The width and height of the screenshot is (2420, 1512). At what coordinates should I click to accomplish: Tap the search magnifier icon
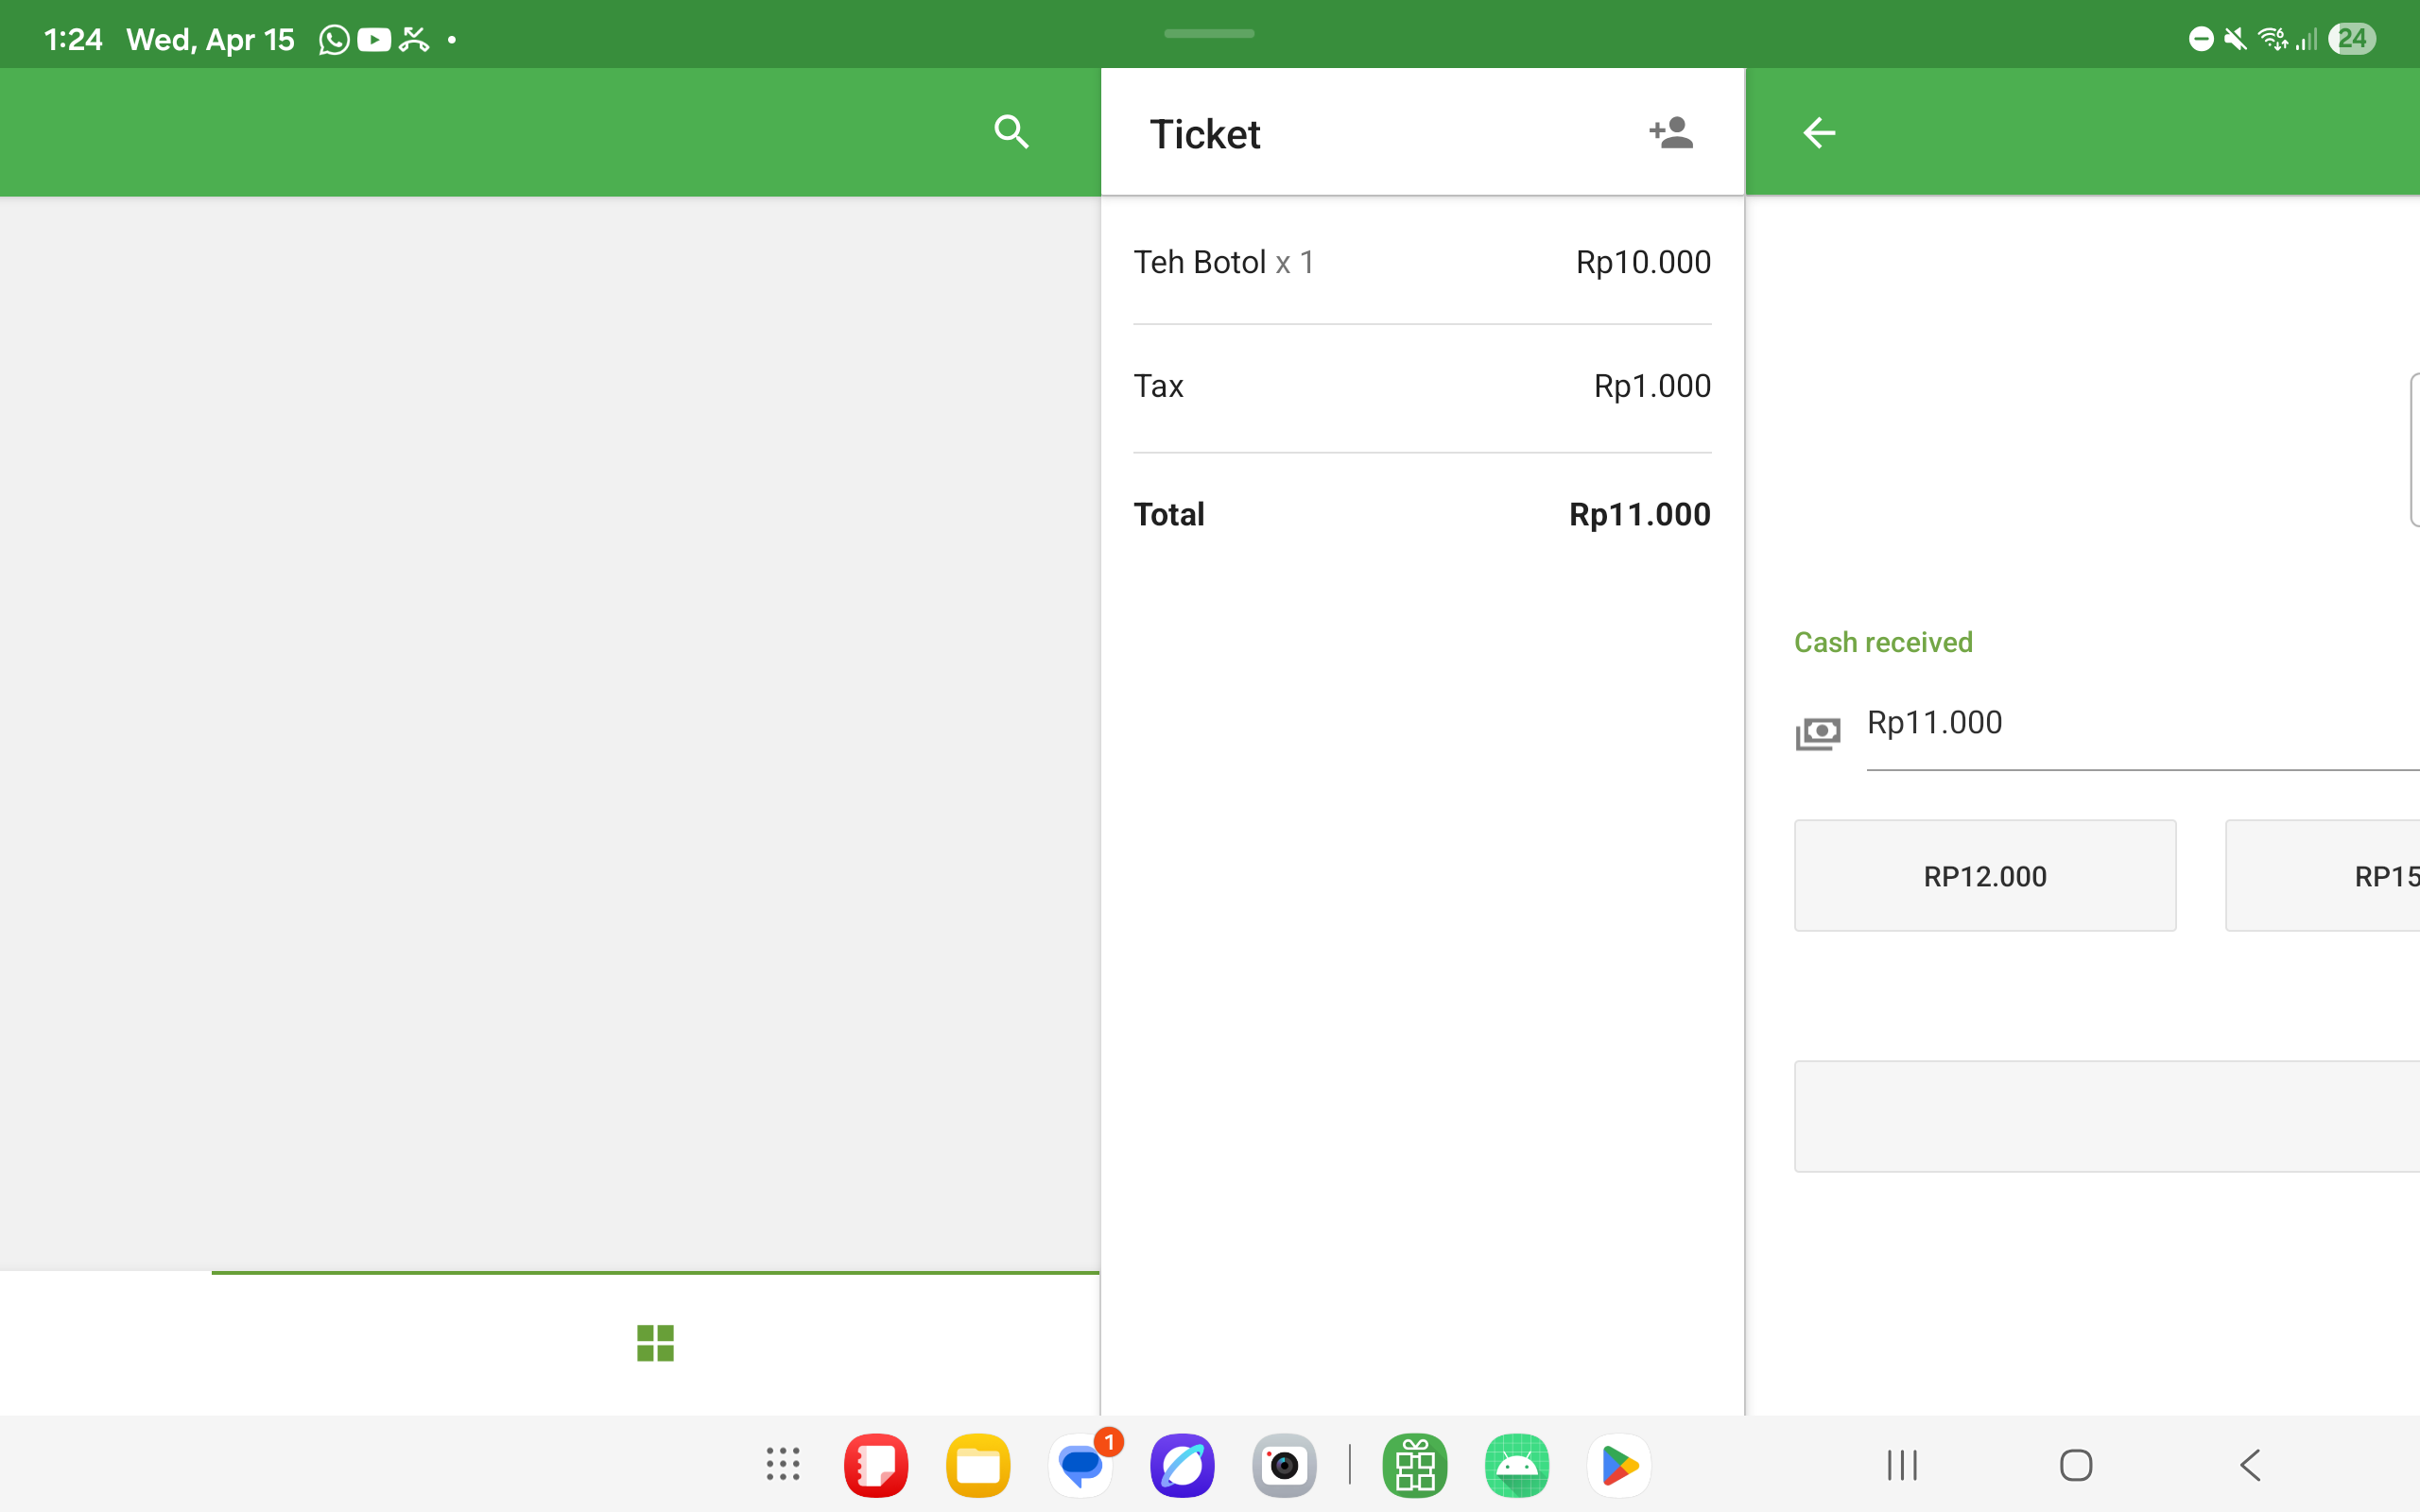pyautogui.click(x=1011, y=132)
